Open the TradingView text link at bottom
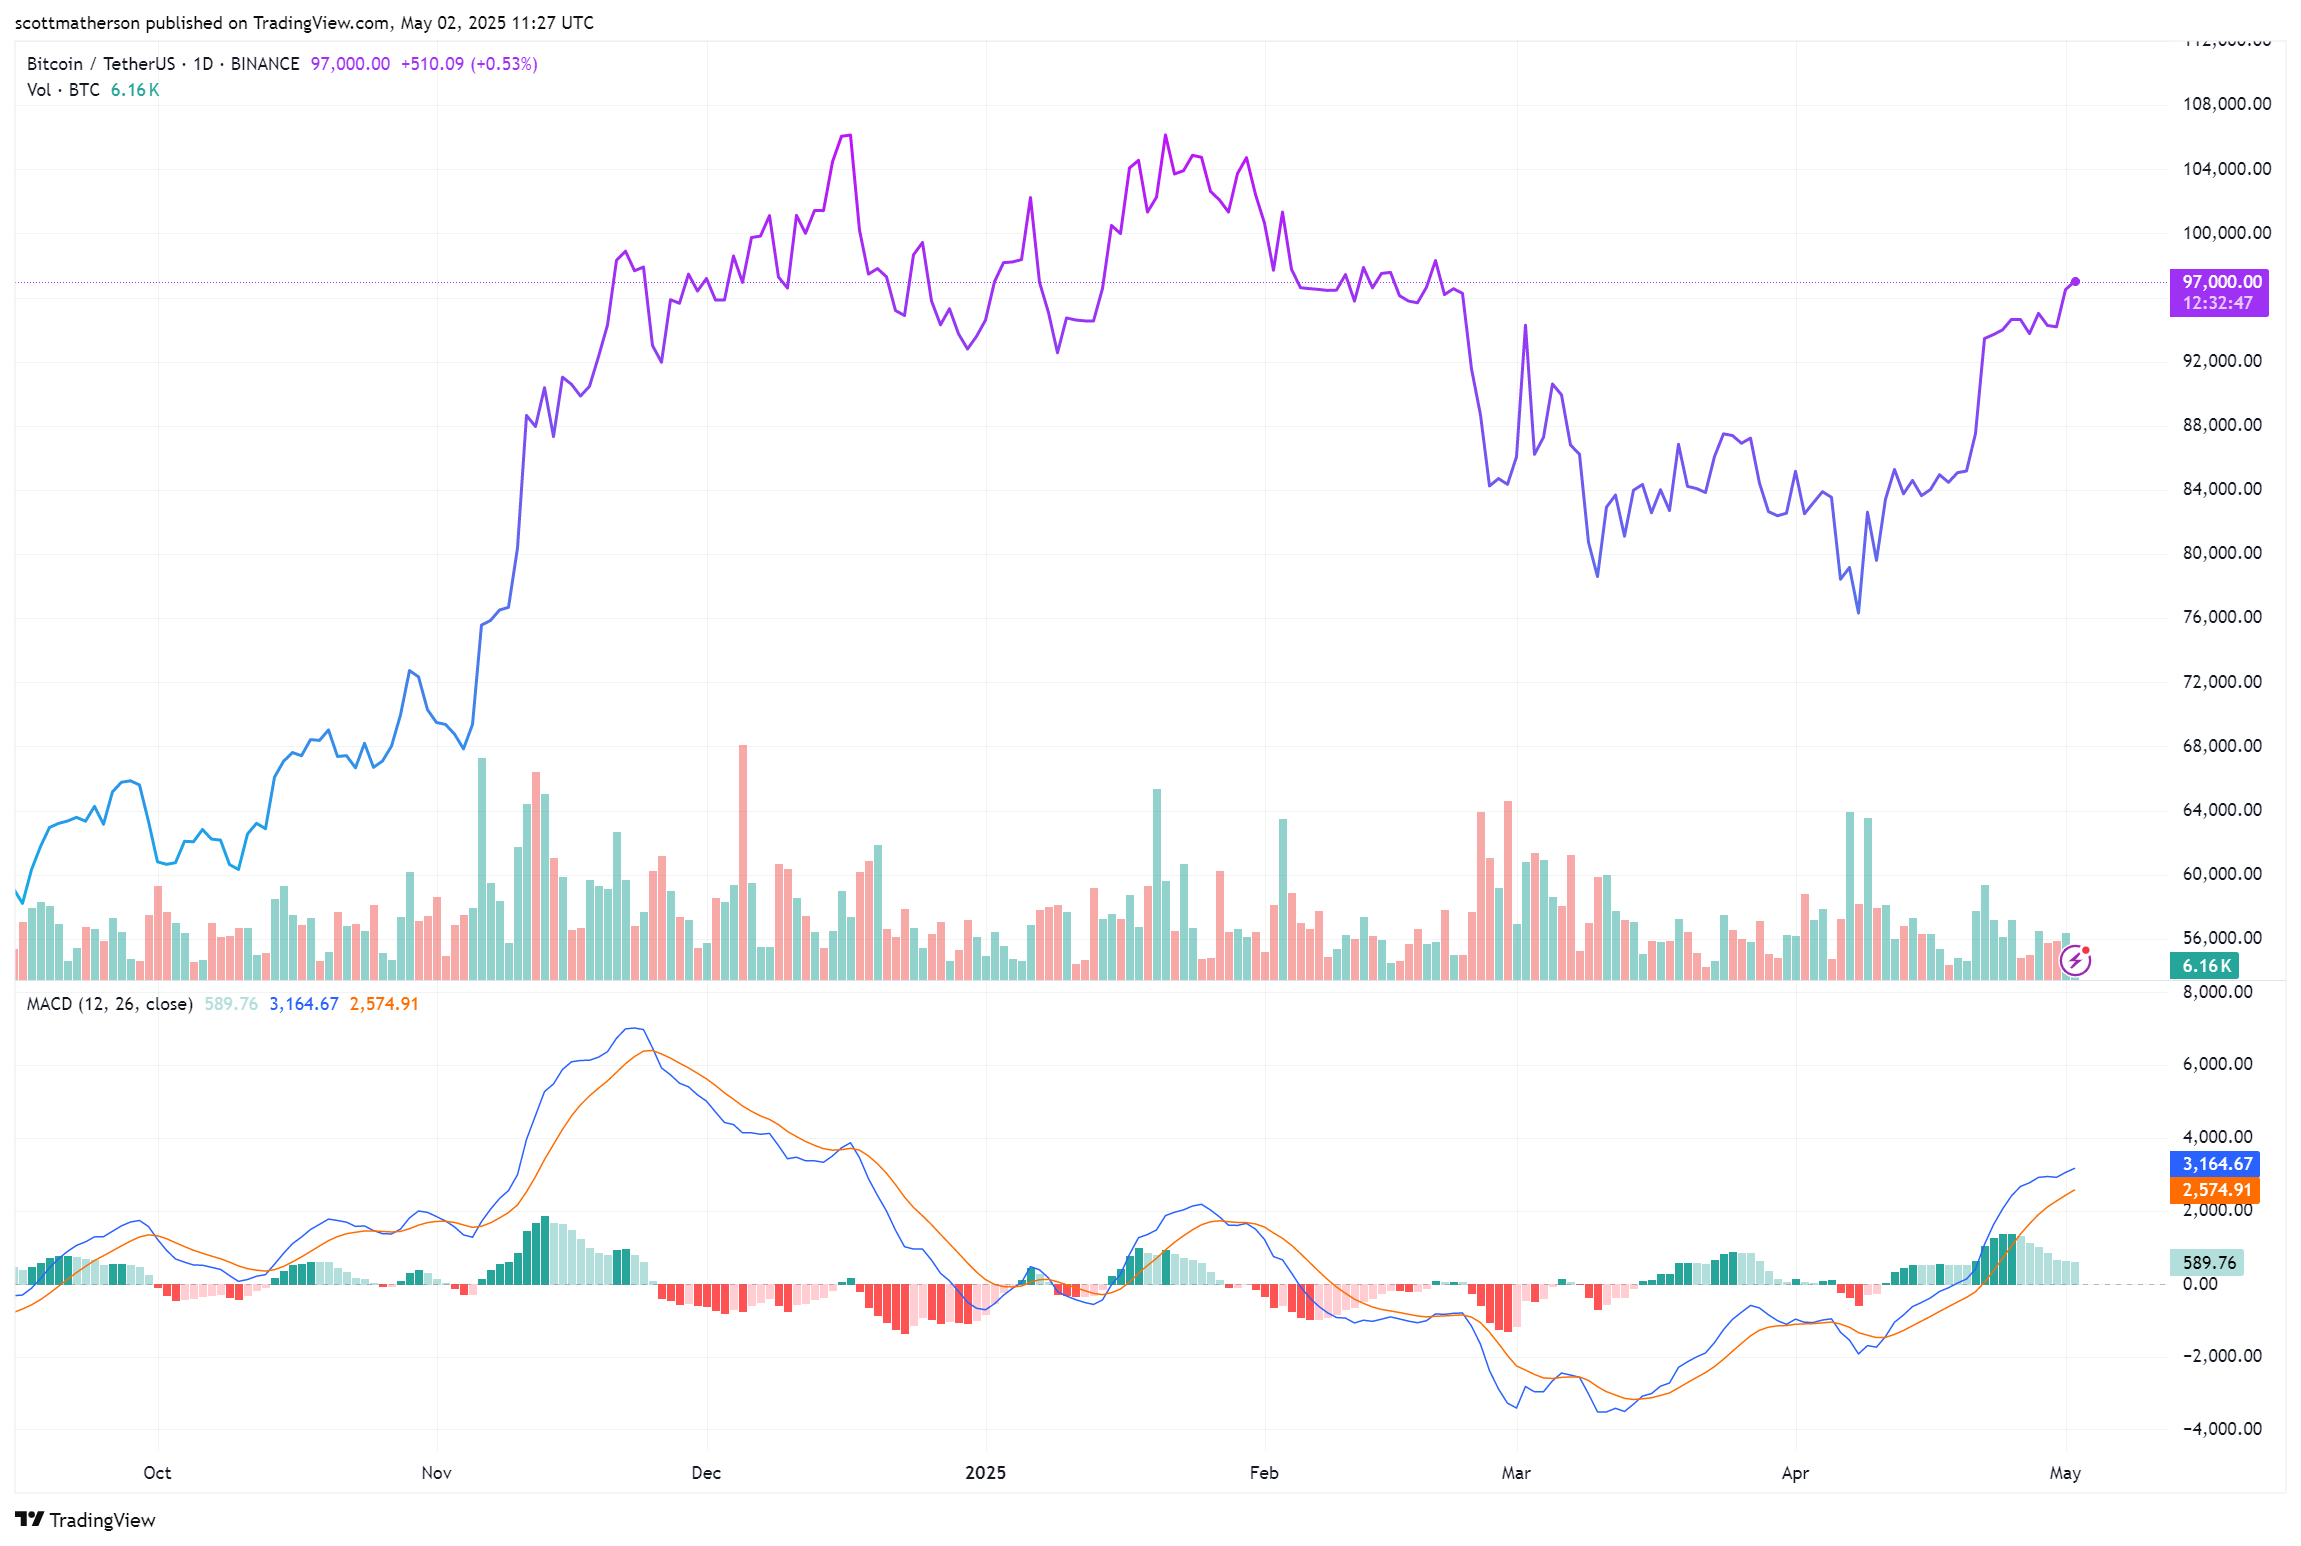 pyautogui.click(x=102, y=1520)
